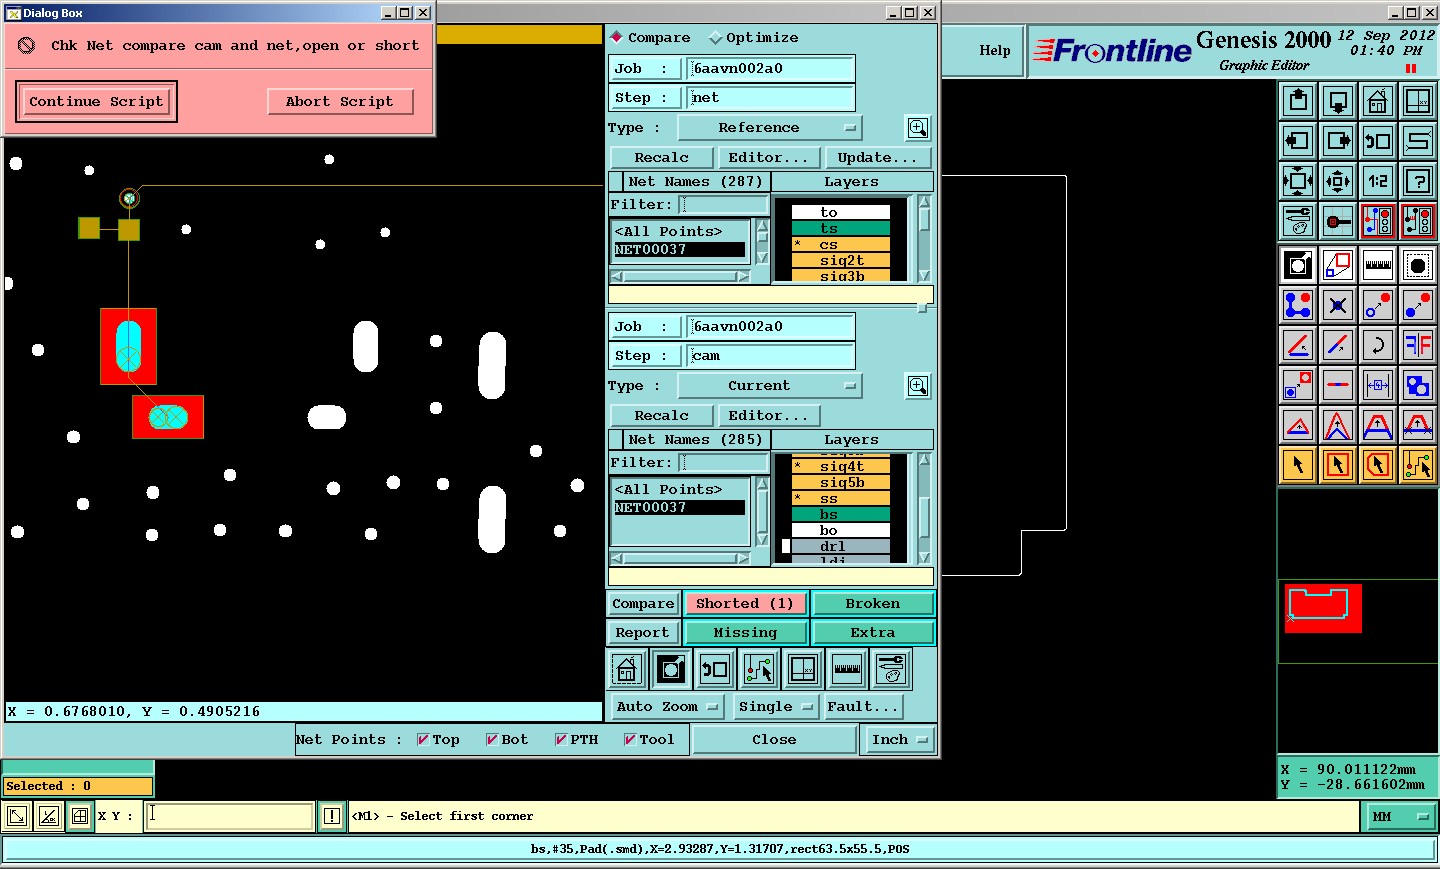Screen dimensions: 1440x869
Task: Click the pan up icon in right toolbar
Action: pos(1298,101)
